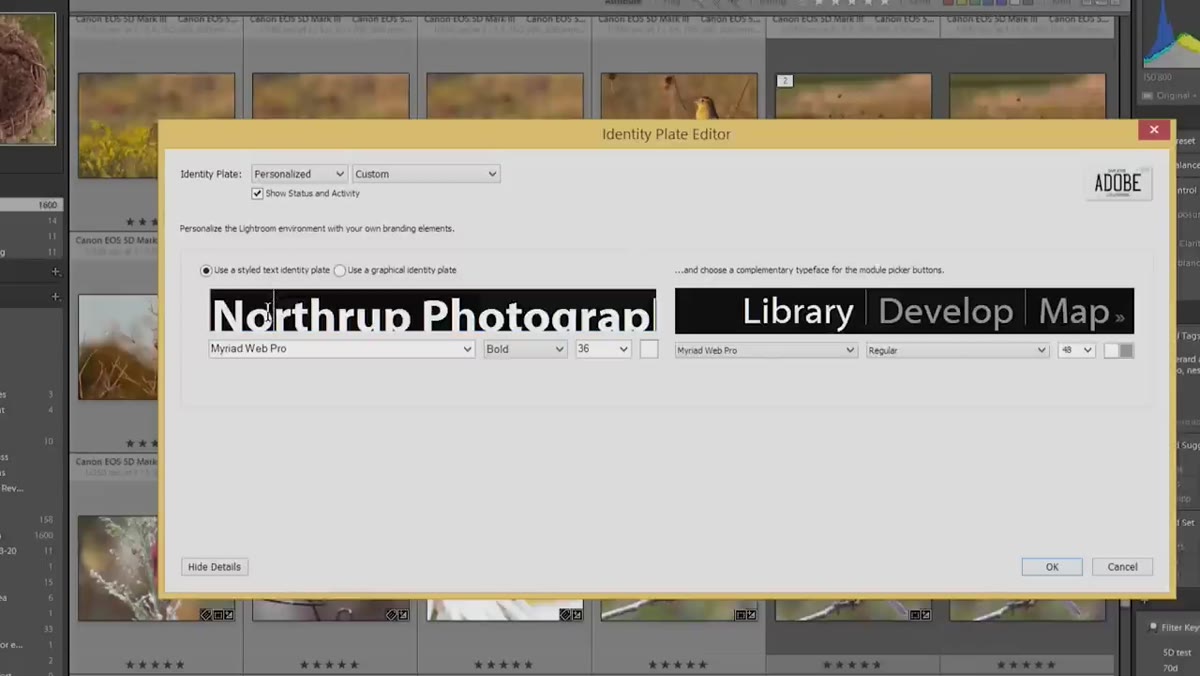Pick the darker module picker color swatch
The width and height of the screenshot is (1200, 676).
pos(1127,351)
